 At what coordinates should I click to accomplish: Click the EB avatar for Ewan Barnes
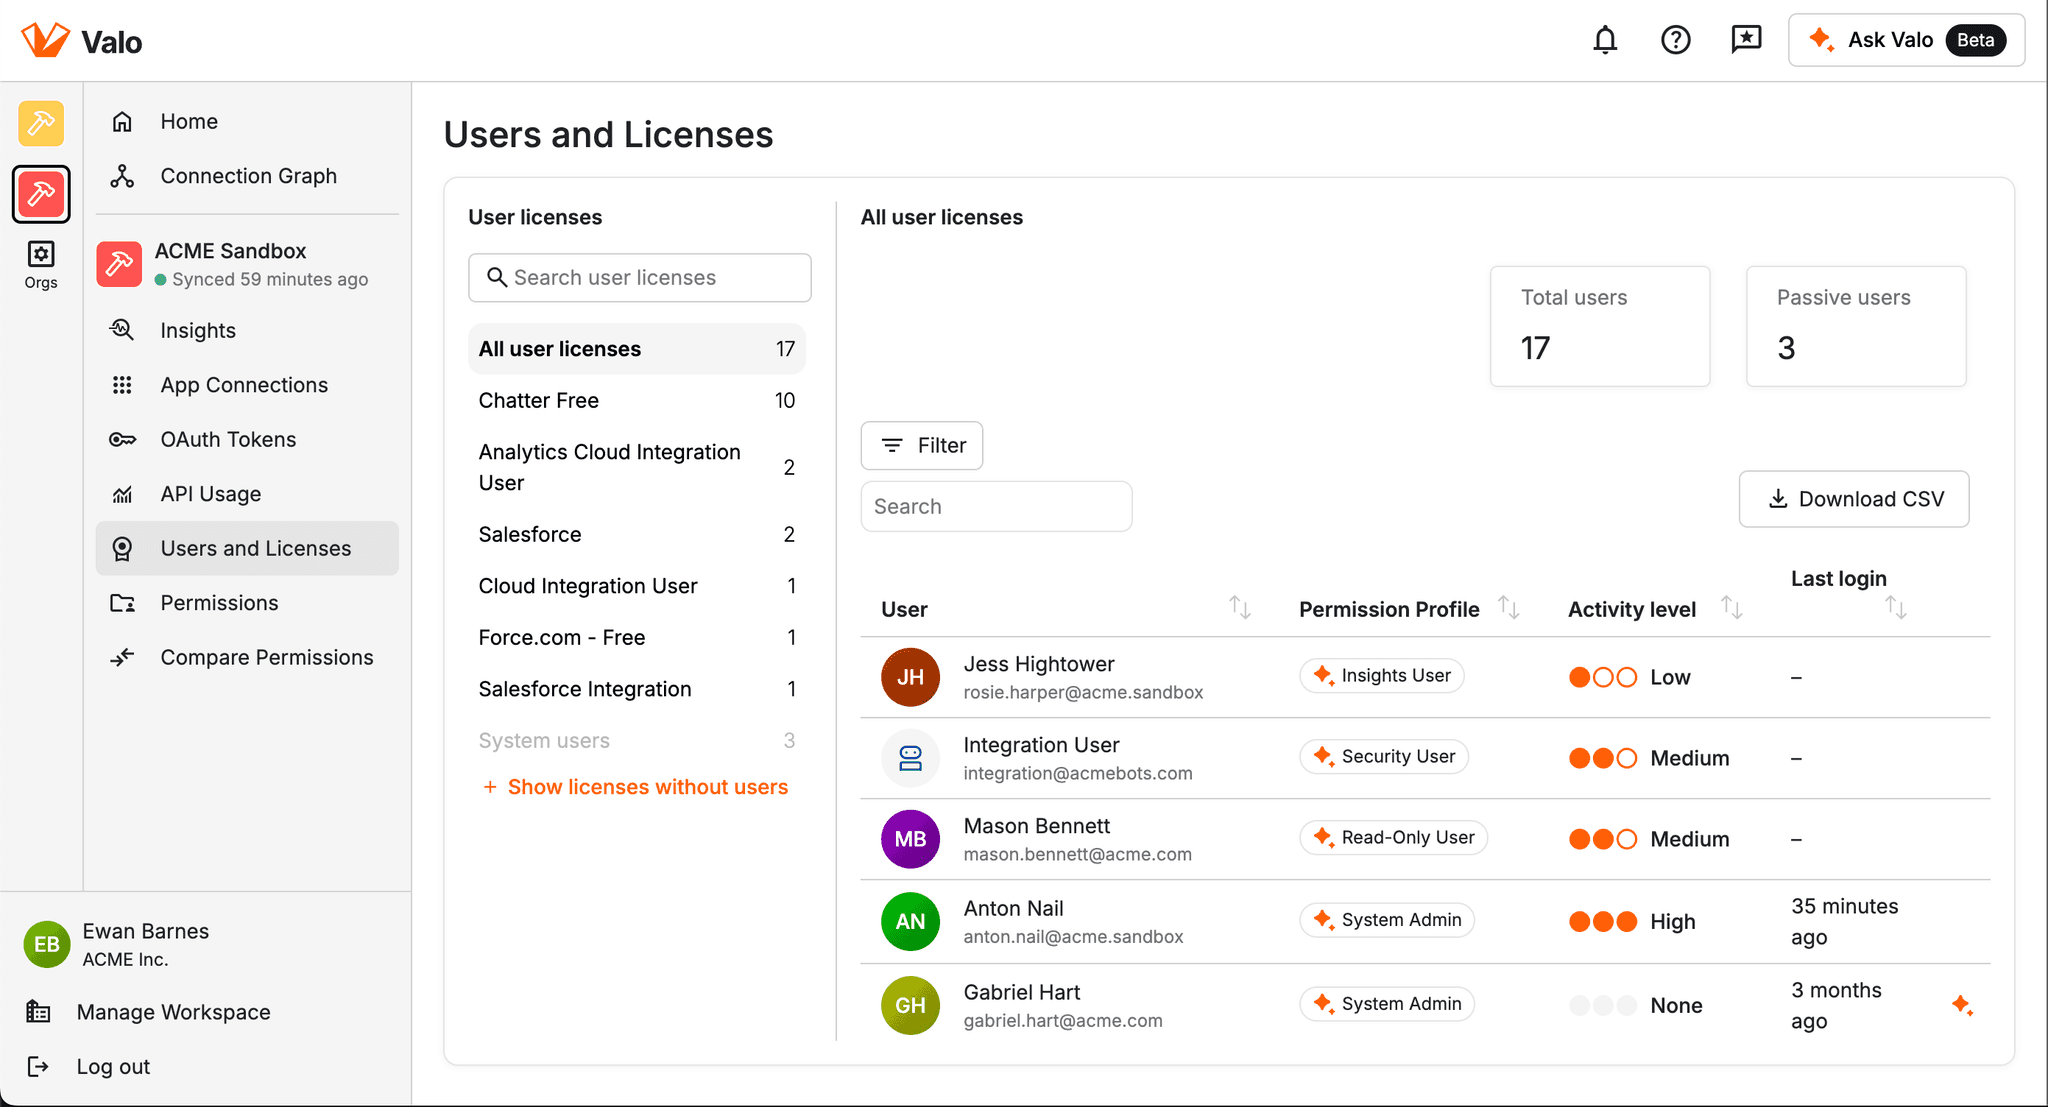46,944
